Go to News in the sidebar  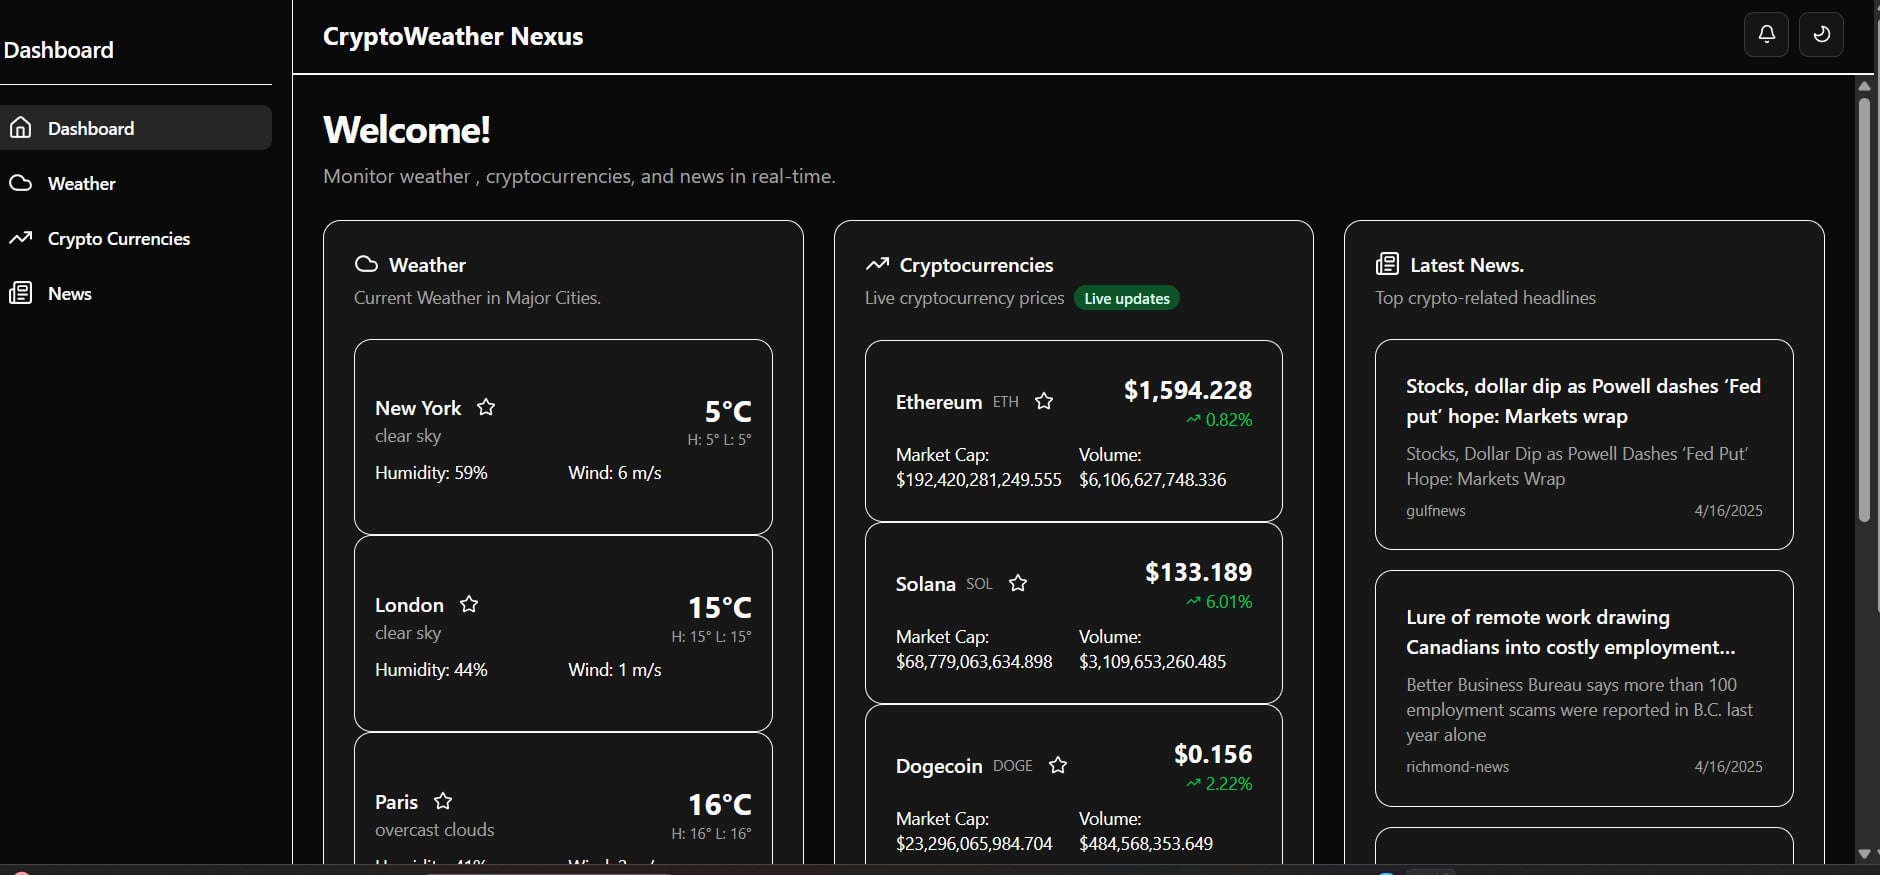70,294
